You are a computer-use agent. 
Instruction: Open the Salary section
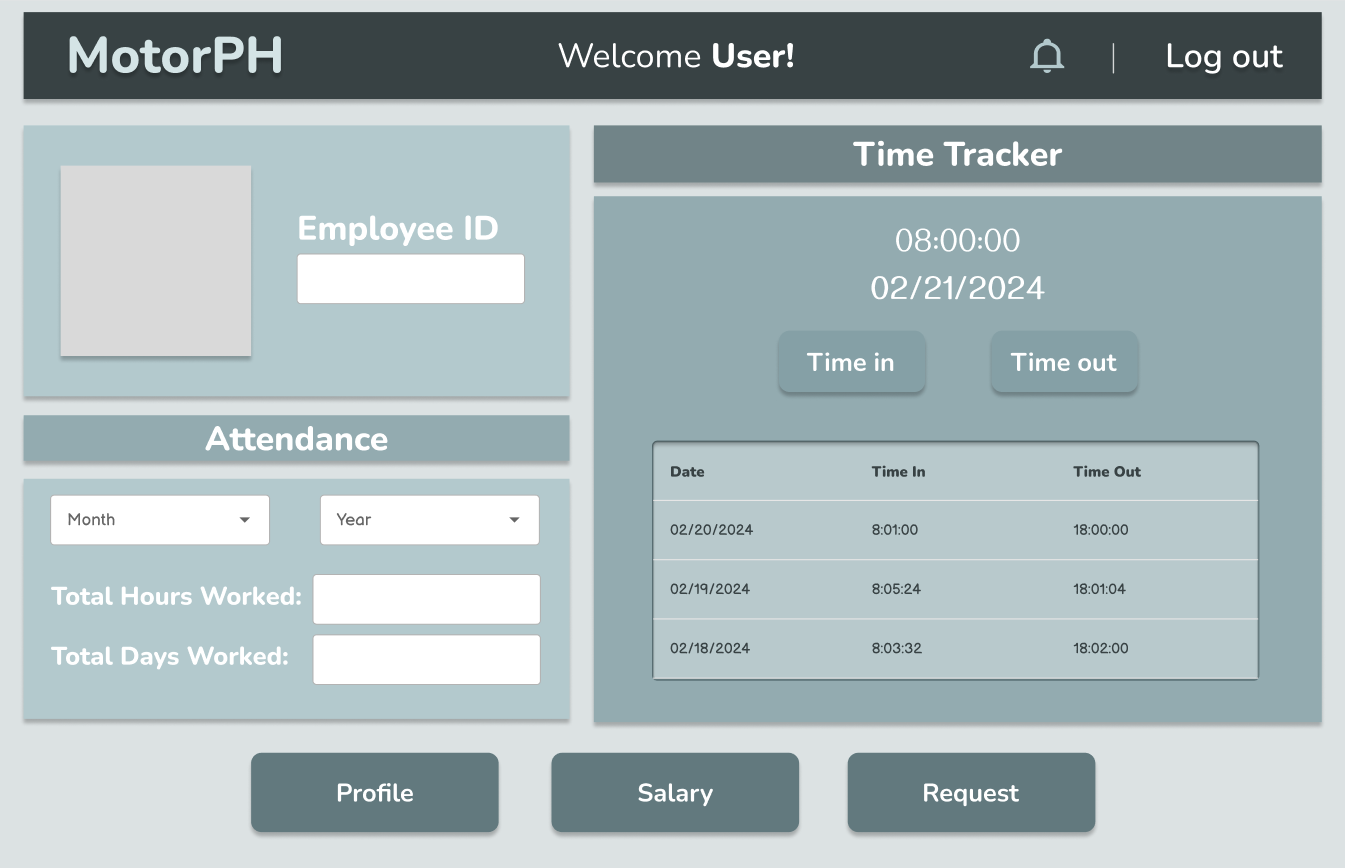tap(674, 792)
